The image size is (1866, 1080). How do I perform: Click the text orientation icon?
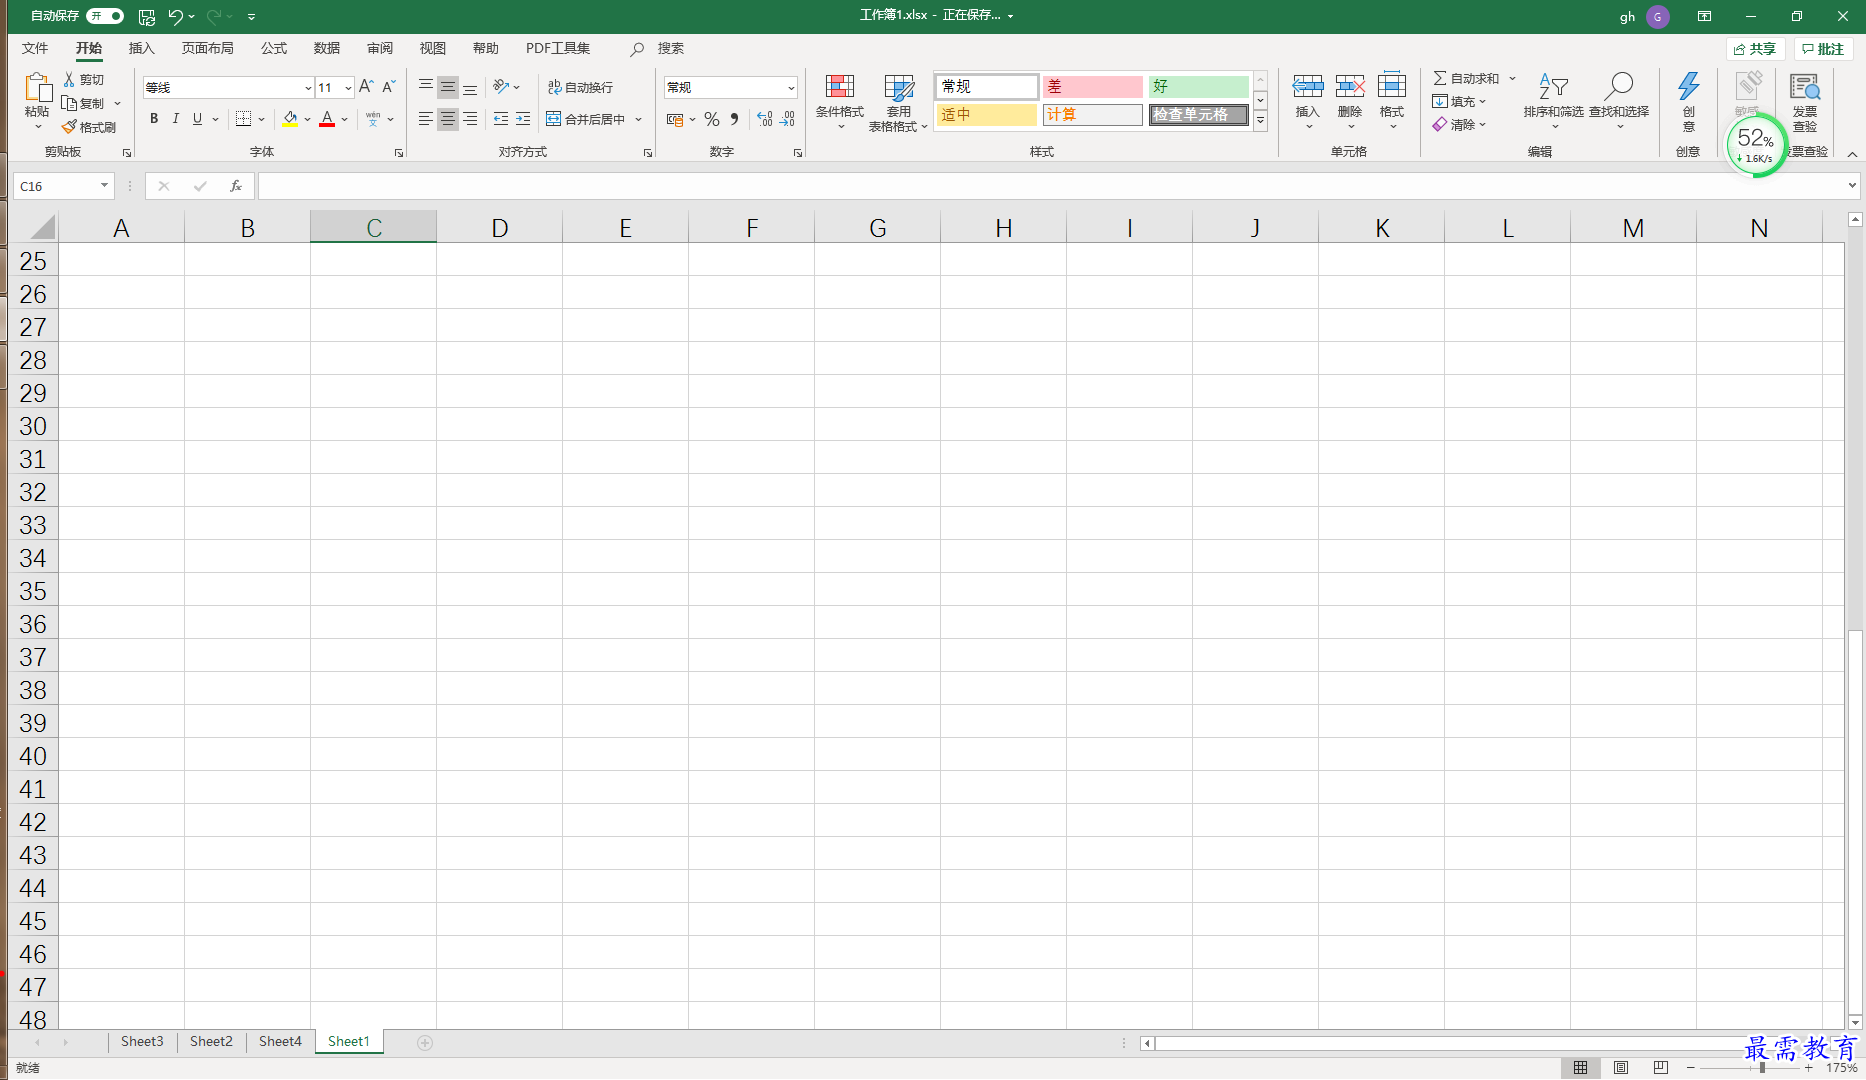click(x=501, y=87)
